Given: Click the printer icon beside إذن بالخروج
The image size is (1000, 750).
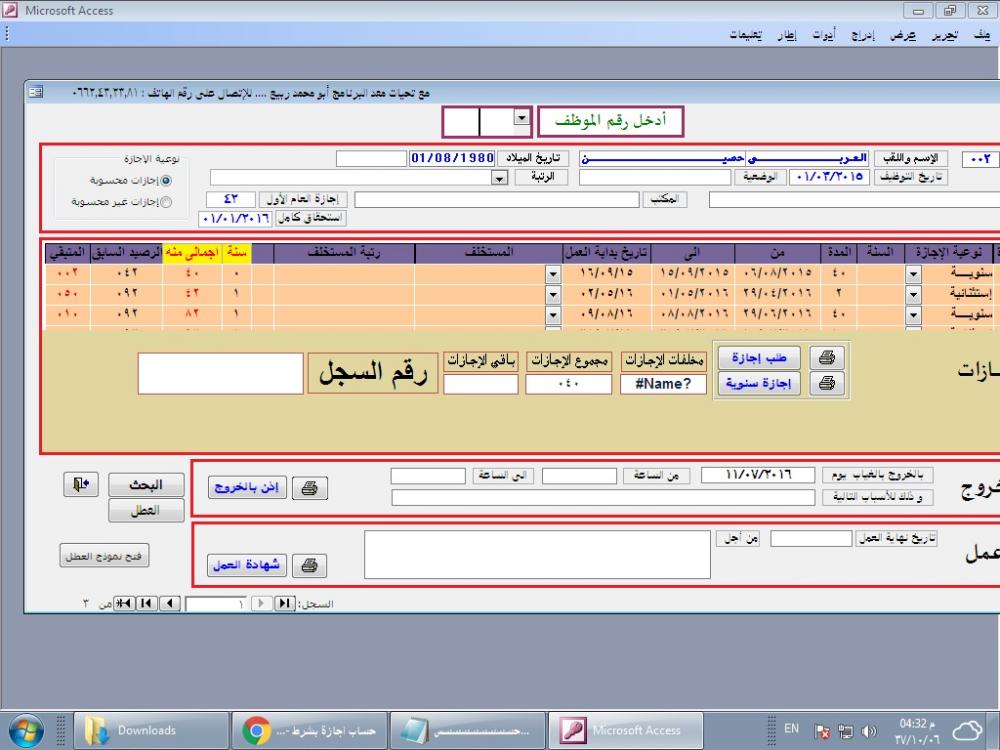Looking at the screenshot, I should point(309,488).
